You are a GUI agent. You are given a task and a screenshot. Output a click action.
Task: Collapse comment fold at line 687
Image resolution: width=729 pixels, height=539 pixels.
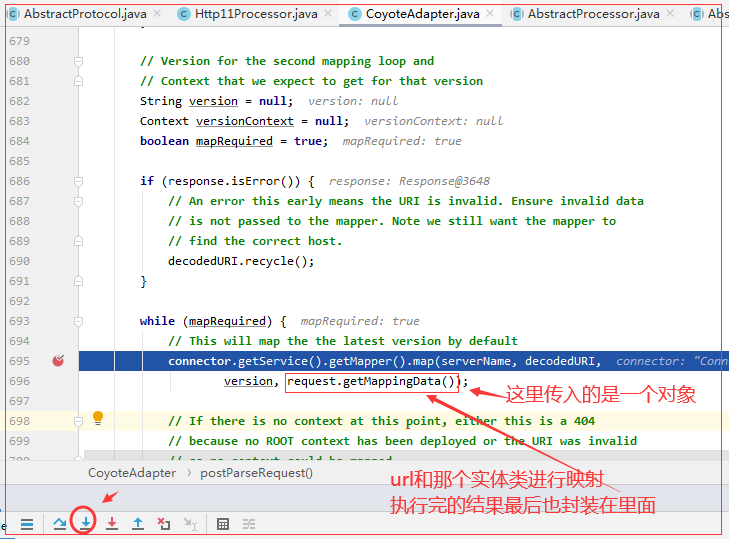point(79,201)
